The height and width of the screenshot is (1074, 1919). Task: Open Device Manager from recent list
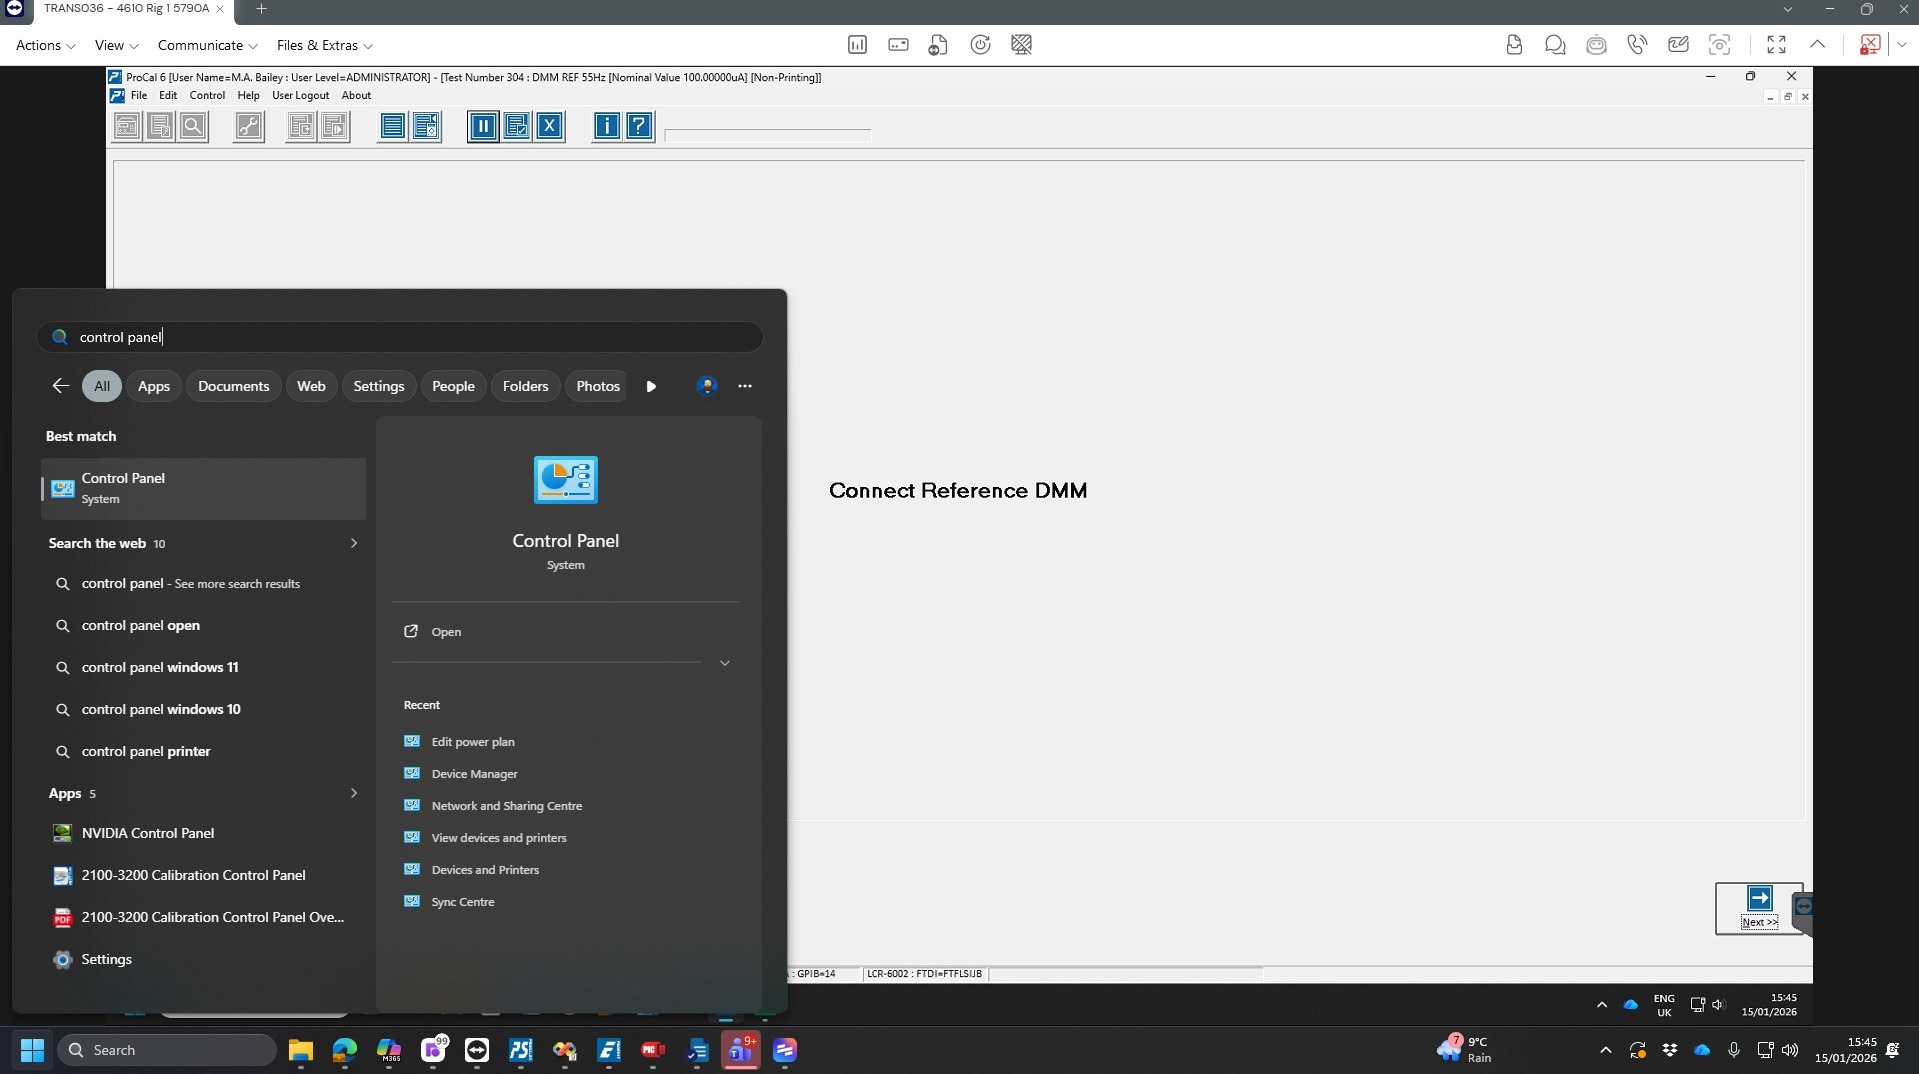(474, 774)
